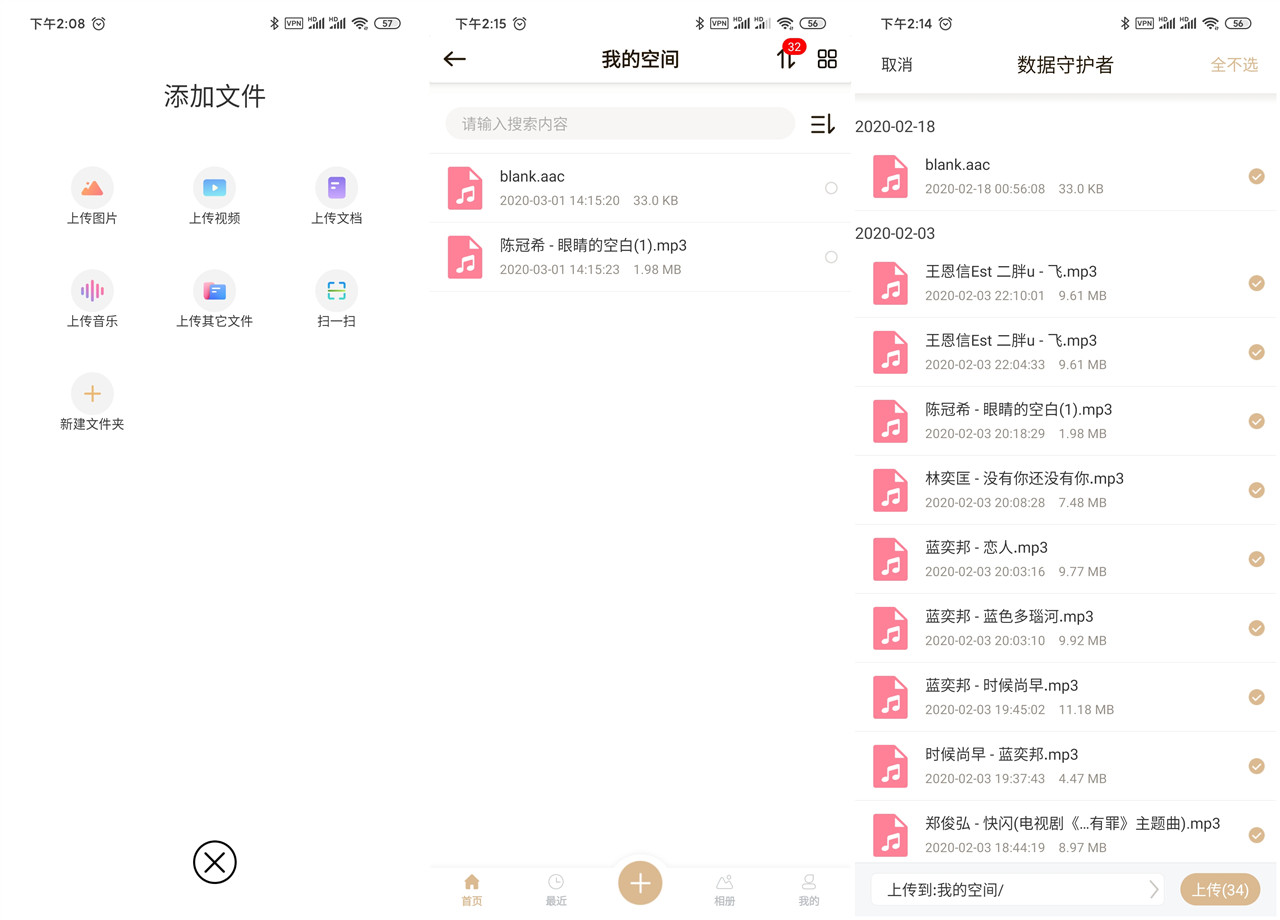Open transfer list icon with badge 32

tap(787, 59)
